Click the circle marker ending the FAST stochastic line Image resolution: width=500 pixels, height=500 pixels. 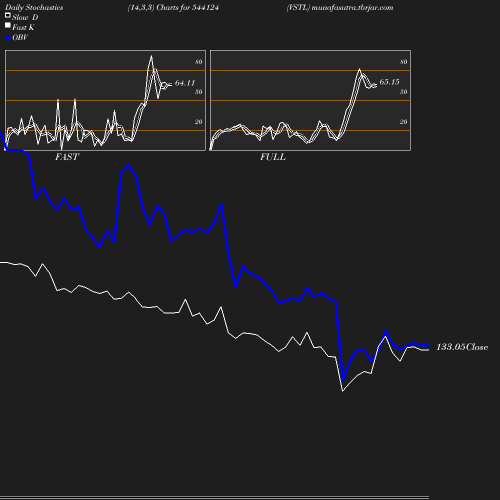(x=164, y=86)
